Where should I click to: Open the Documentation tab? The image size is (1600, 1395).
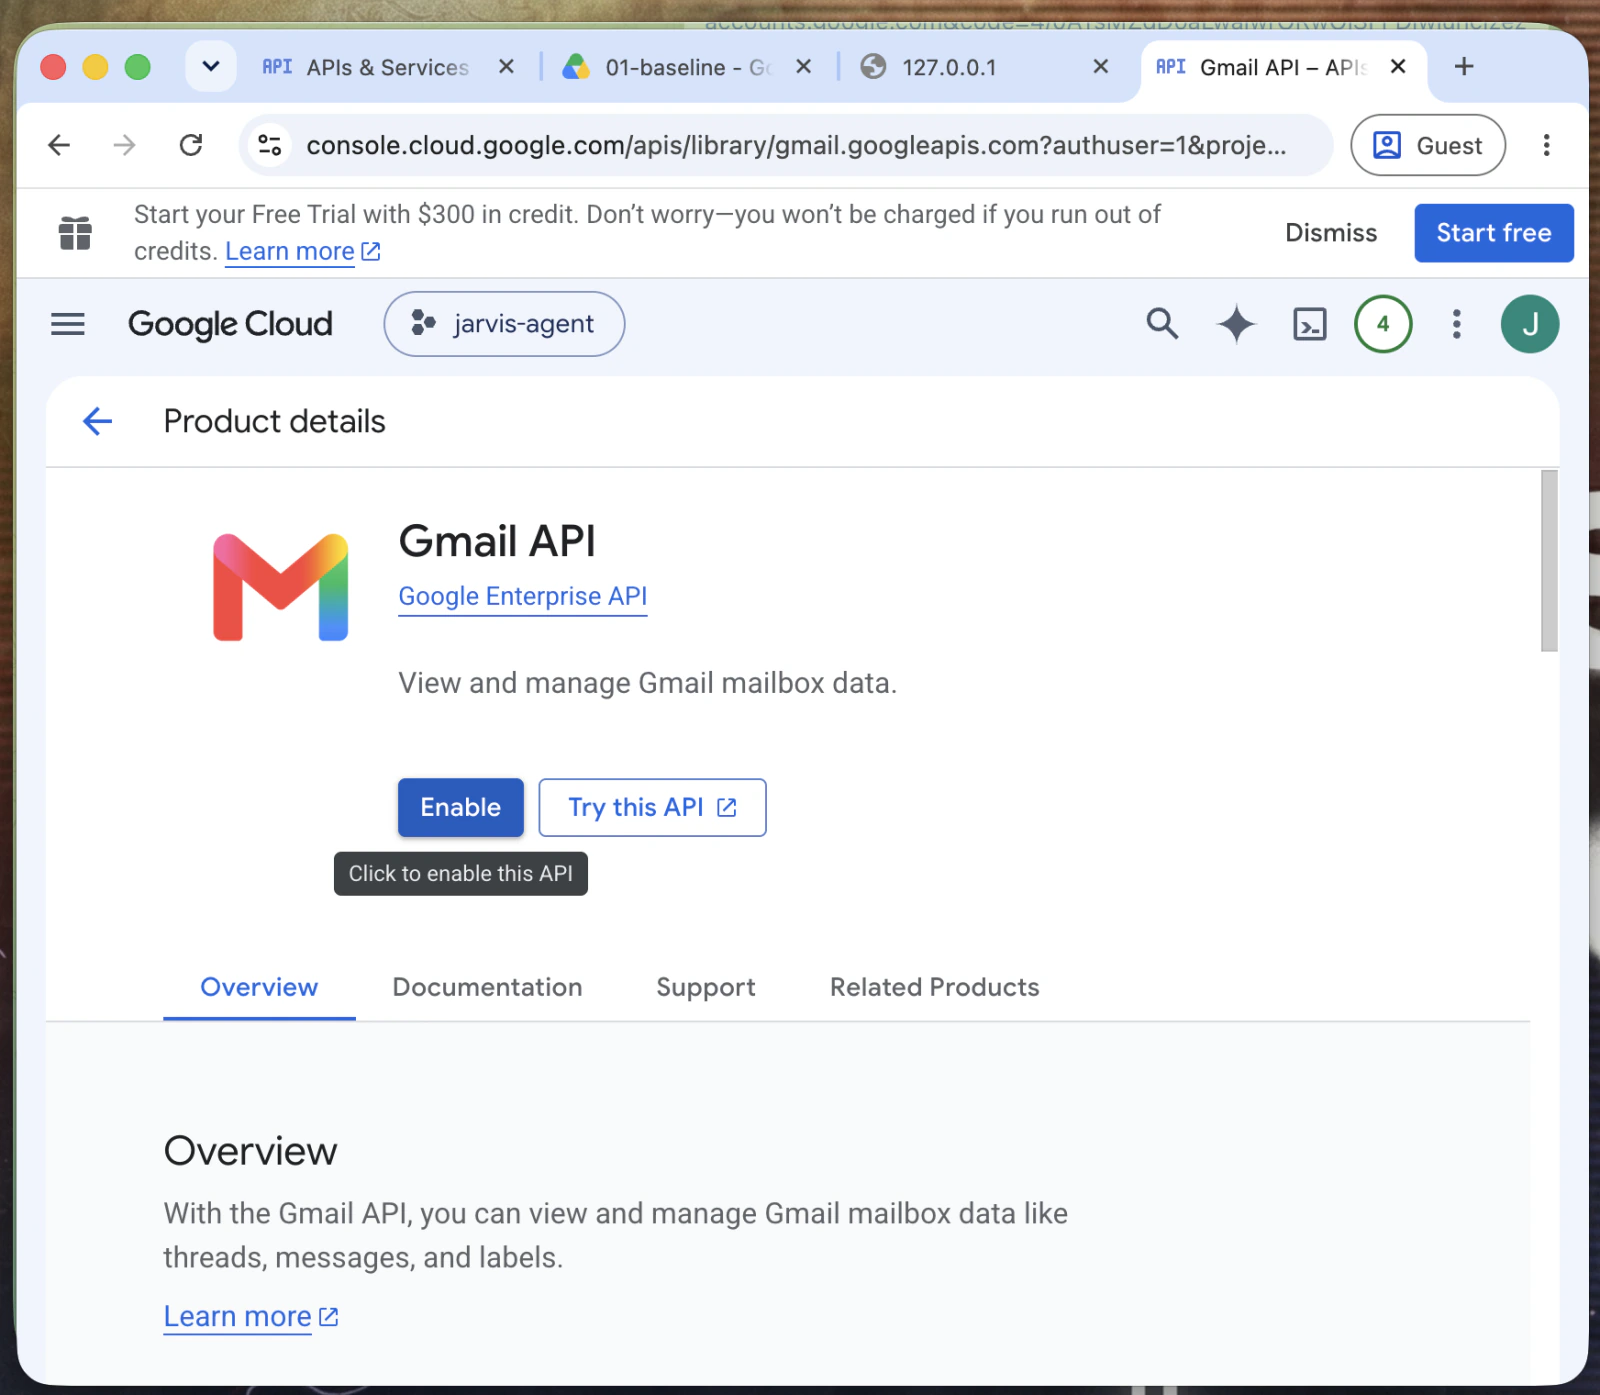(x=487, y=987)
